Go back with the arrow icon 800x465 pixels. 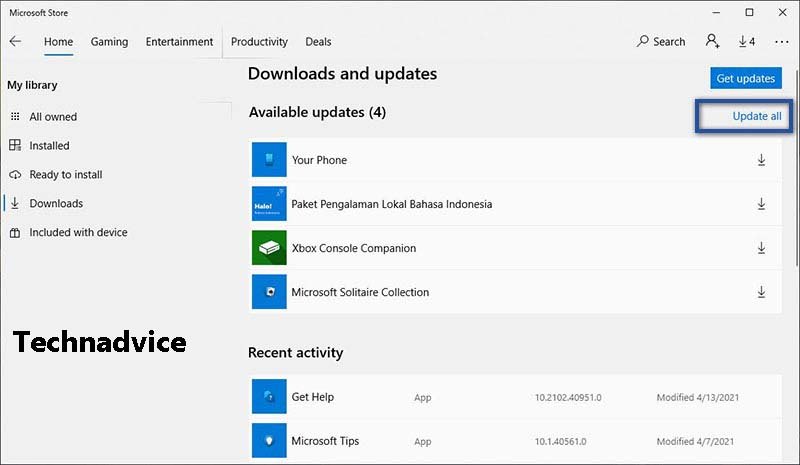pos(15,41)
